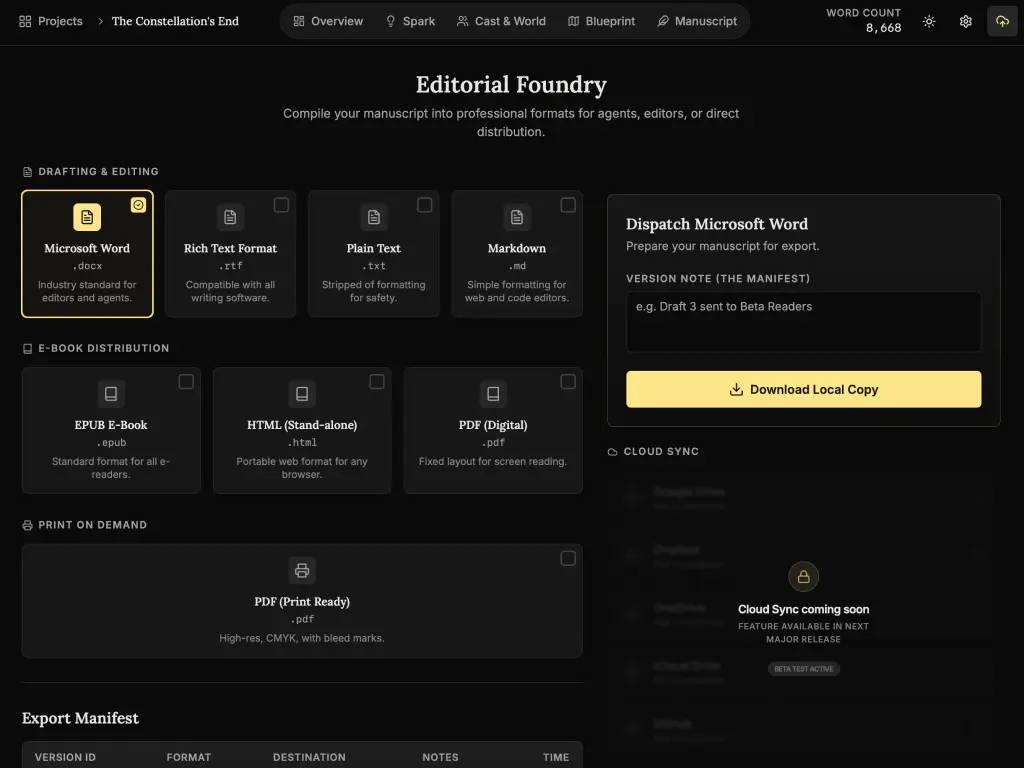Click the Microsoft Word document icon

[87, 217]
